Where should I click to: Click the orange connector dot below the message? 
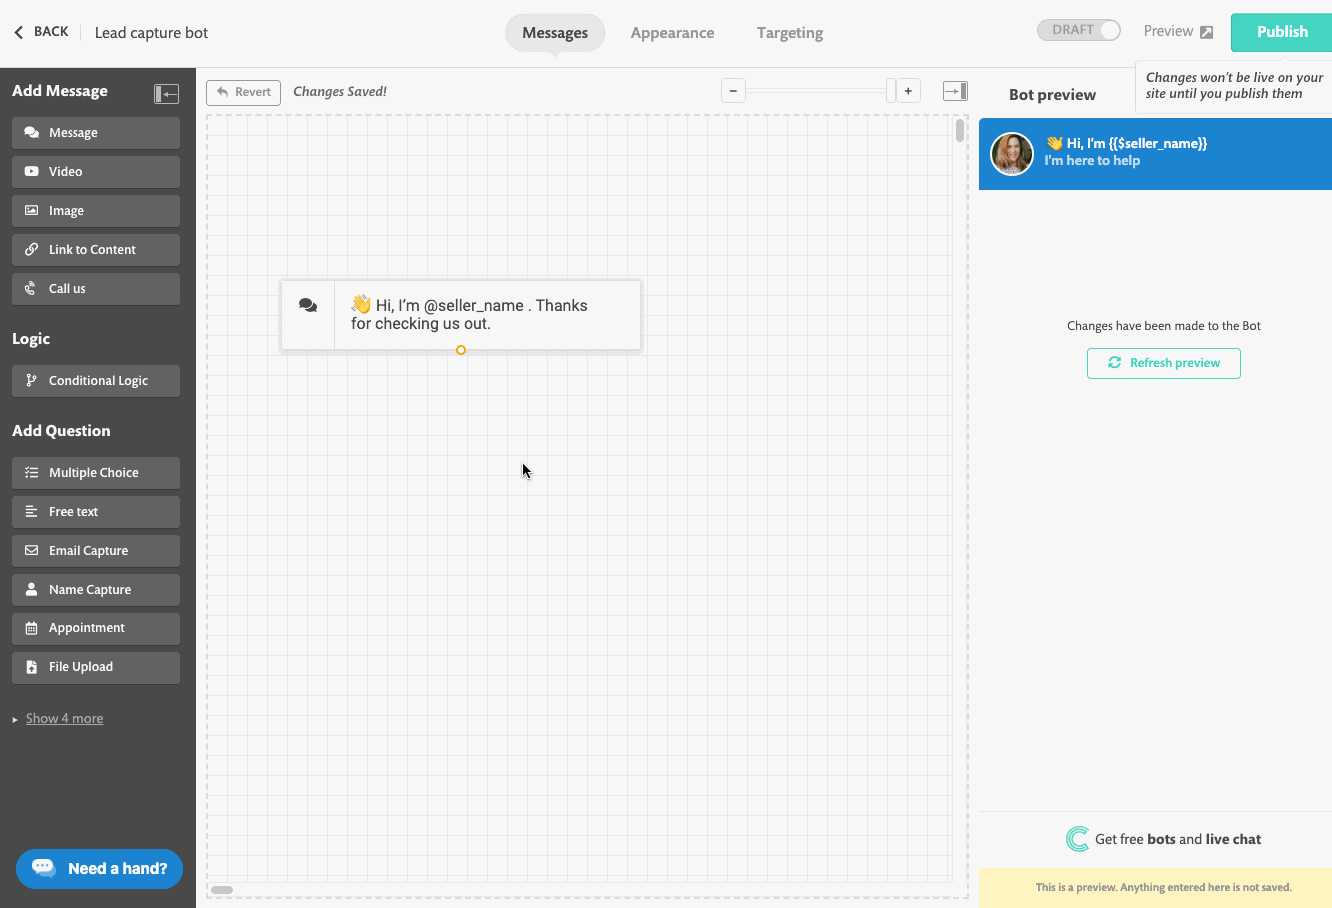[x=460, y=350]
